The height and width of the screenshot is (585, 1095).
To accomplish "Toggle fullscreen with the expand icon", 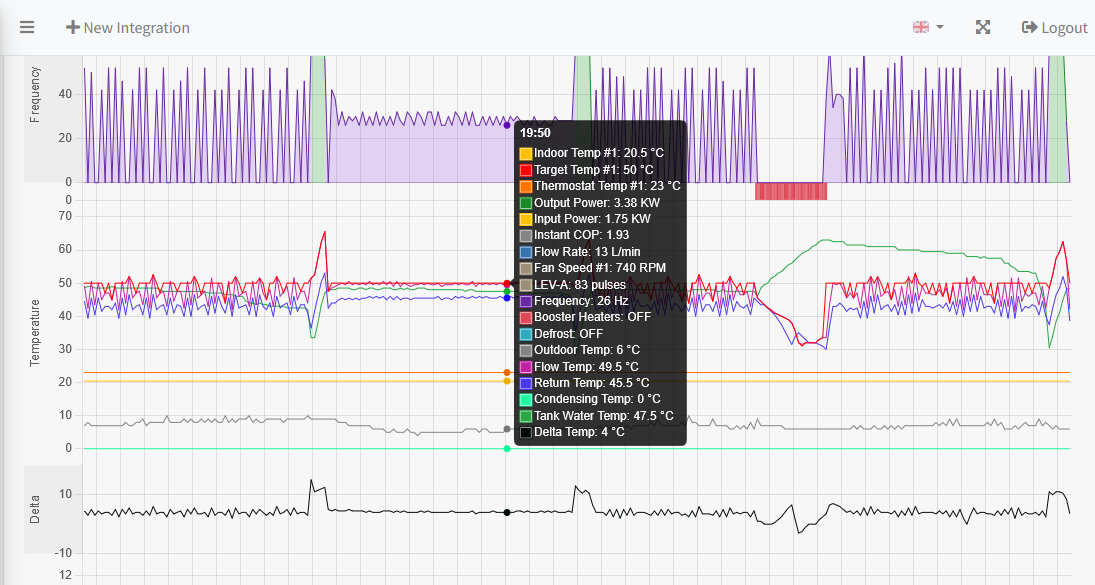I will click(x=983, y=27).
